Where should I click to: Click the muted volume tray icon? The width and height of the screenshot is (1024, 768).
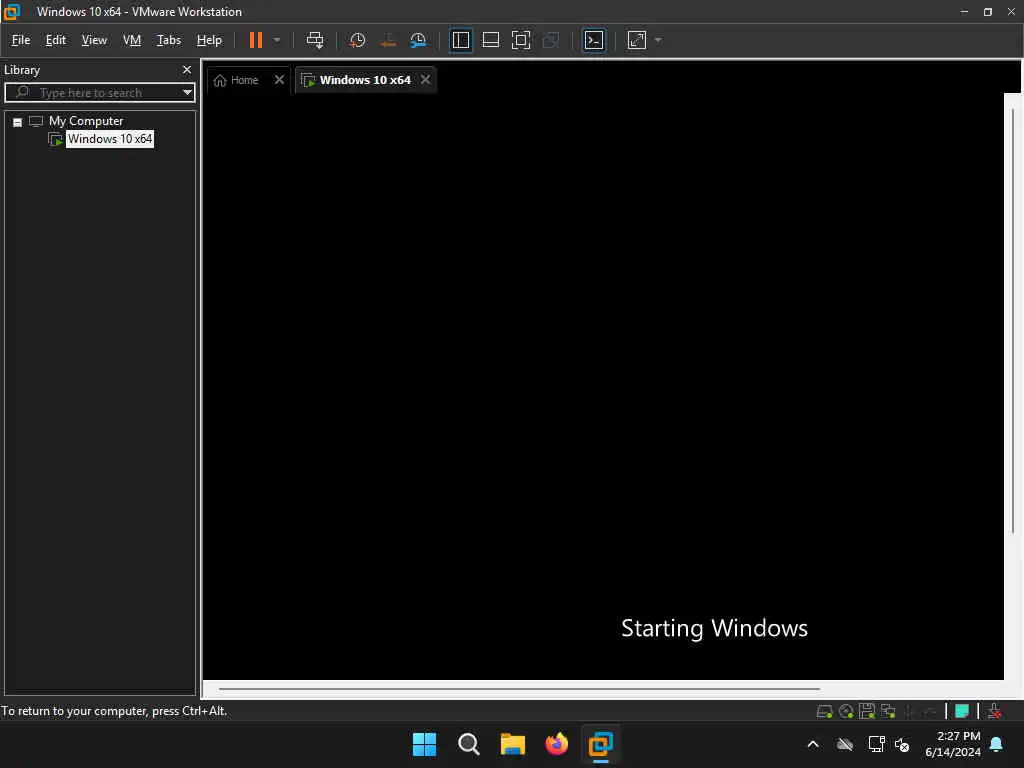point(902,744)
